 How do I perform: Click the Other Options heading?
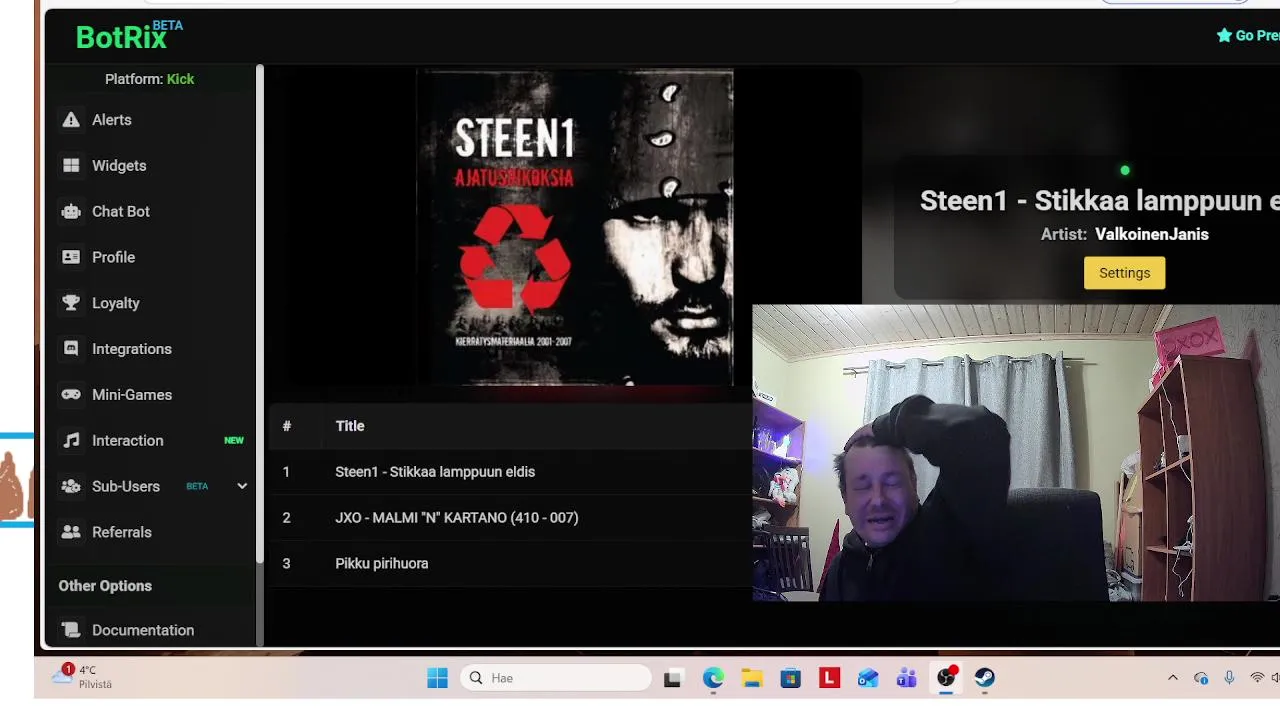tap(105, 586)
